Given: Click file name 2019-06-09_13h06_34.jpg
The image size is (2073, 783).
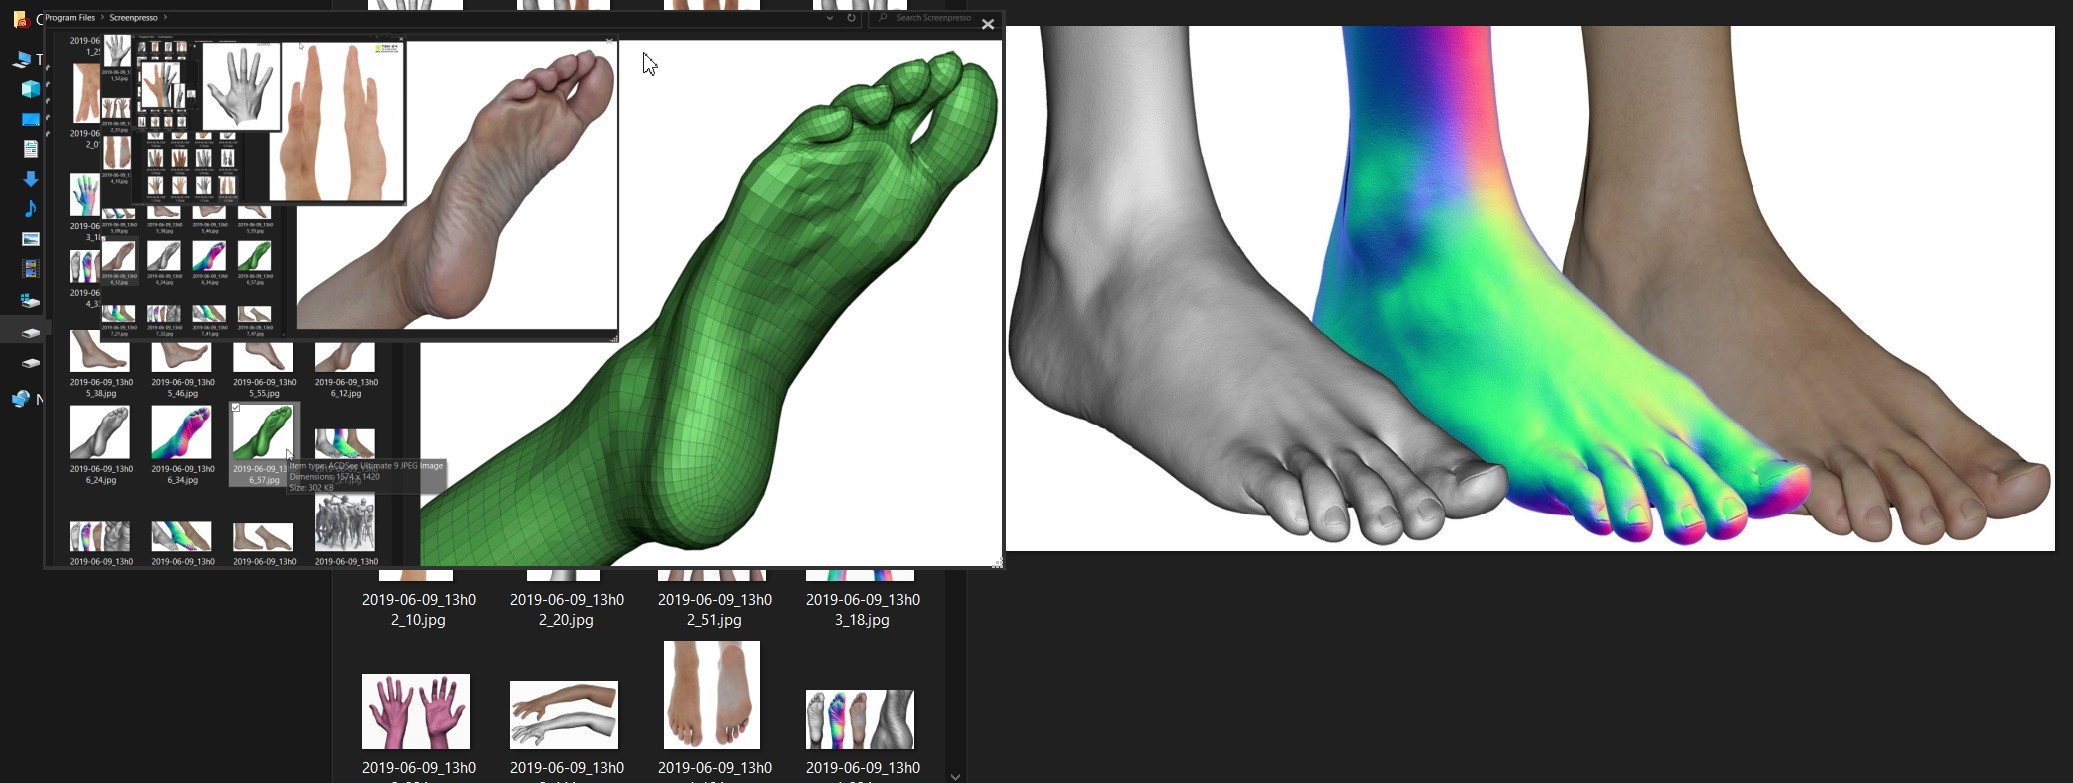Looking at the screenshot, I should [182, 474].
